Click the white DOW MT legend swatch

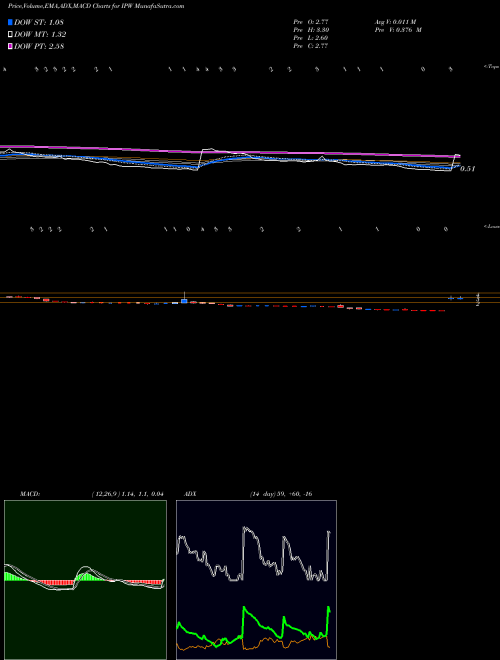10,35
